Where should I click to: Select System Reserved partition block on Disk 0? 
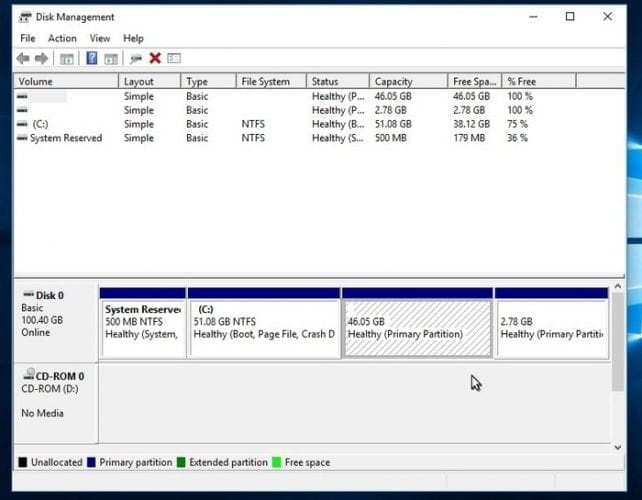(x=142, y=324)
